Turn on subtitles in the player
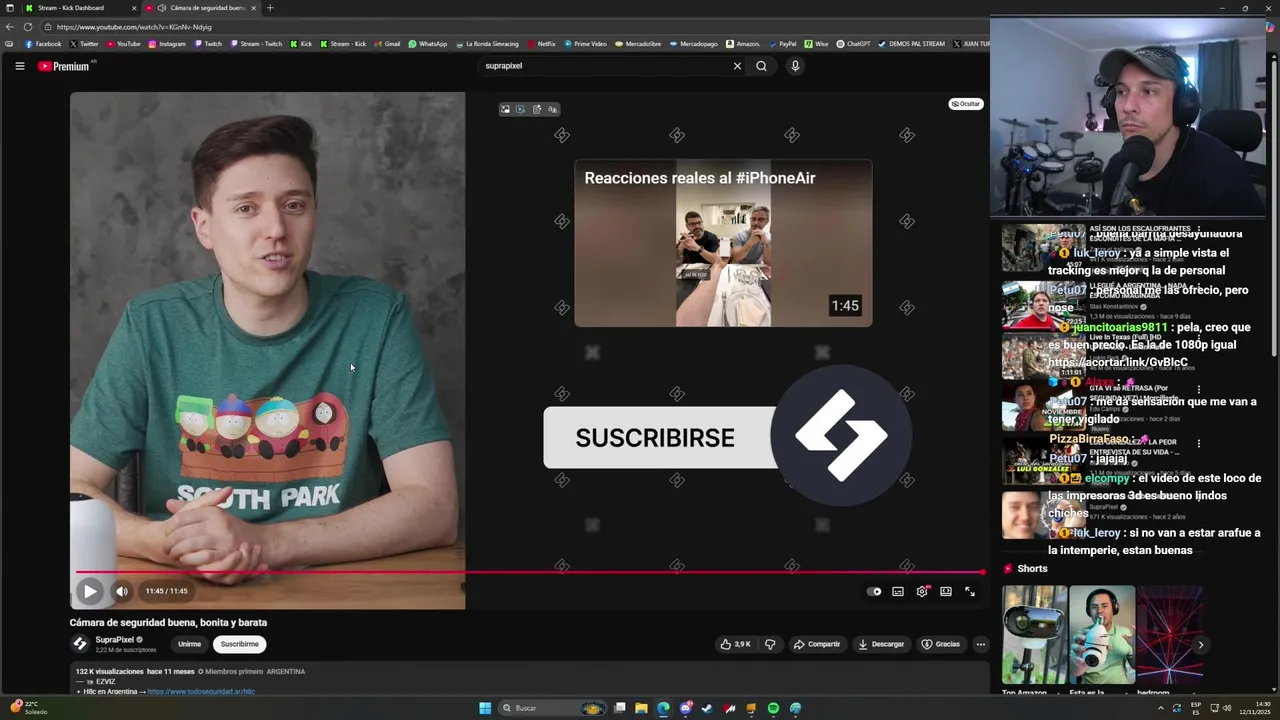Image resolution: width=1280 pixels, height=720 pixels. (898, 591)
